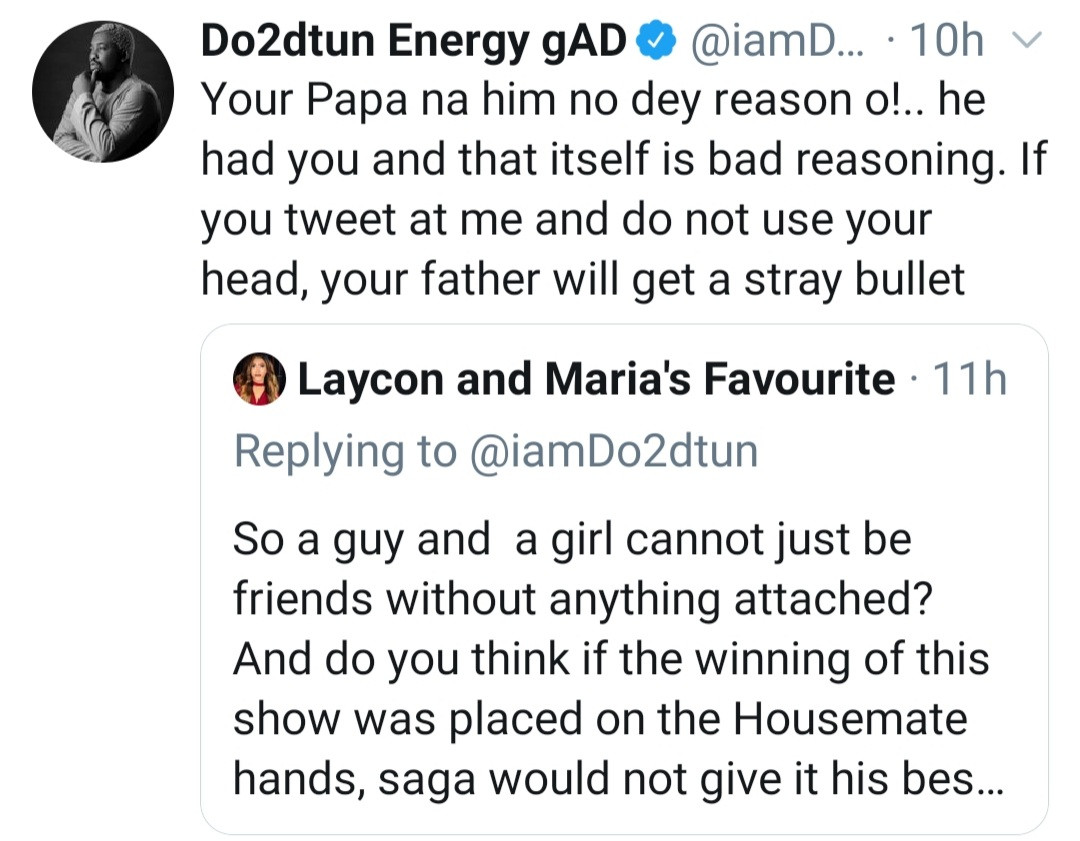Viewport: 1080px width, 841px height.
Task: Click the line "friends without anything attached?"
Action: (582, 600)
